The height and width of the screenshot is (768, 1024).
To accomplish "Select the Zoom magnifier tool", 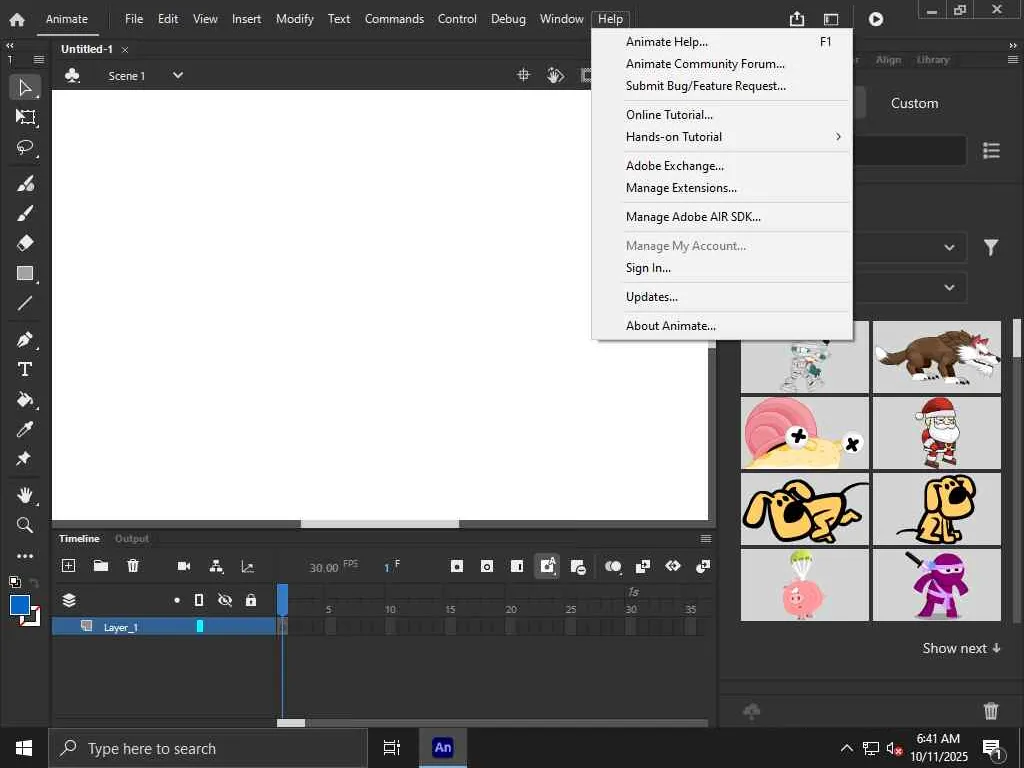I will [25, 525].
